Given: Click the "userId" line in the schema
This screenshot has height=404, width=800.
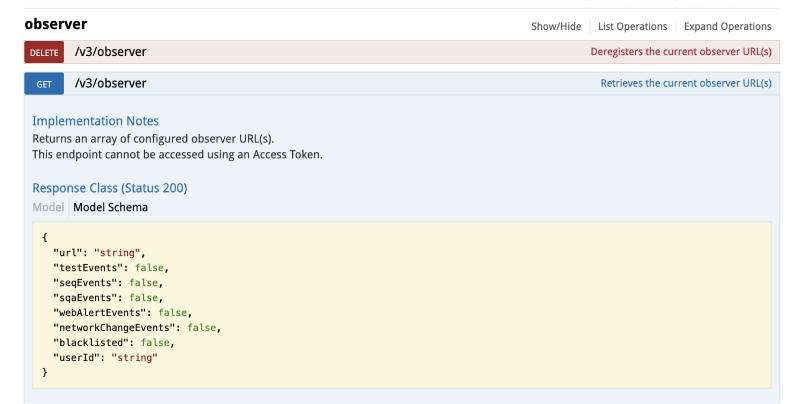Looking at the screenshot, I should [x=105, y=357].
